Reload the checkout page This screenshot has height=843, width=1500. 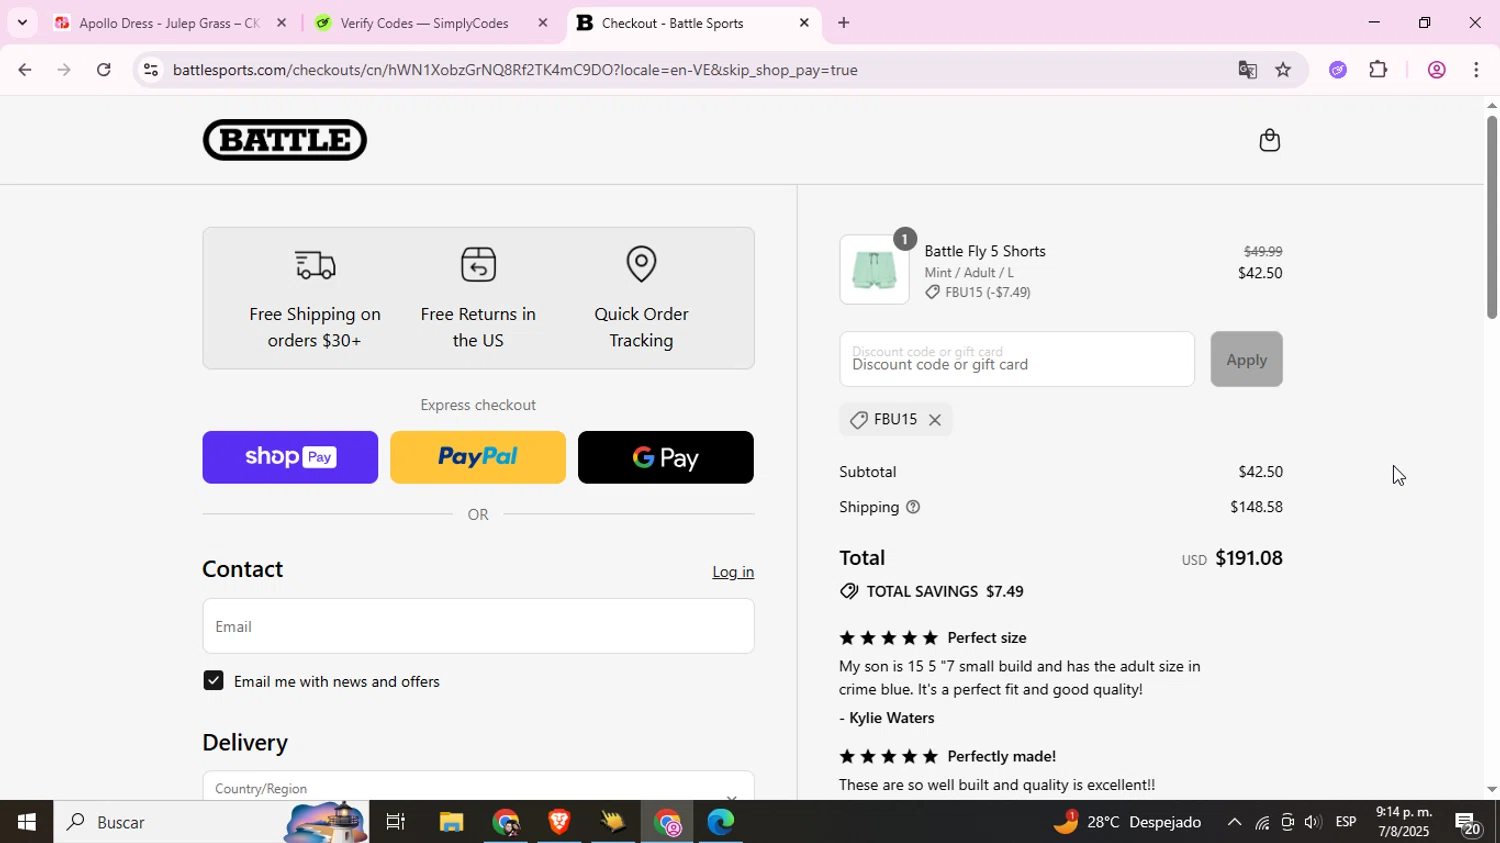104,70
